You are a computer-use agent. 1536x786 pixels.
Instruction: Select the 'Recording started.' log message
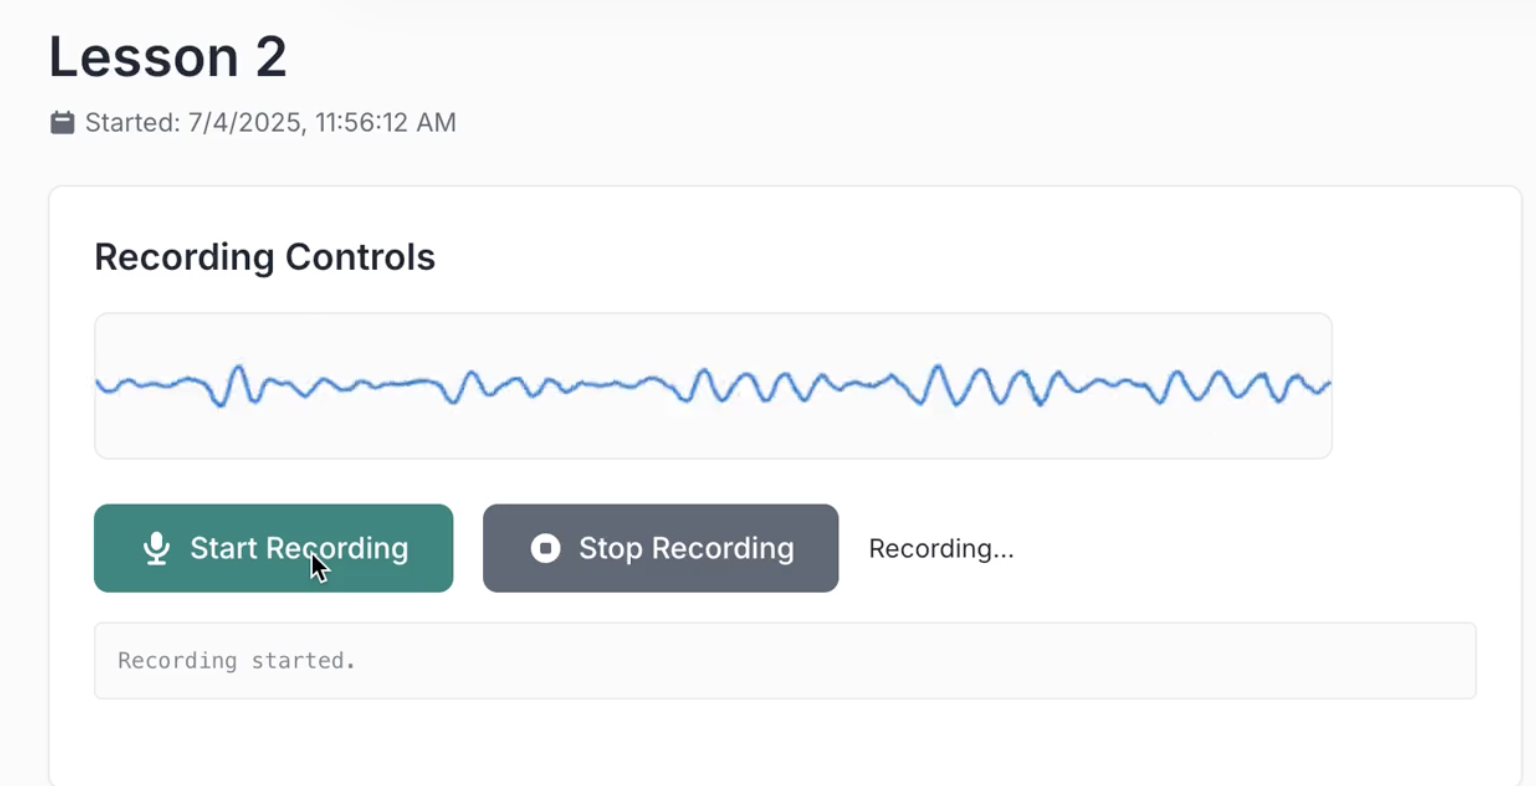(x=236, y=661)
